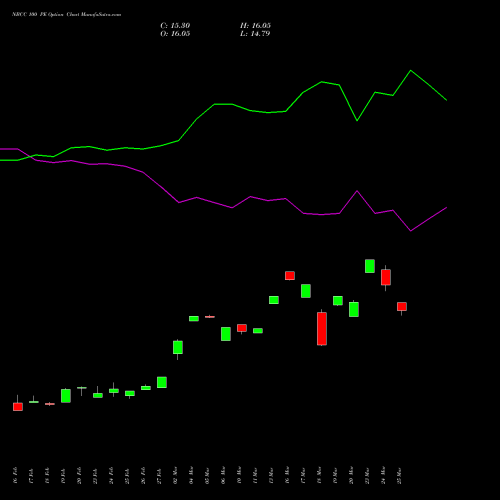Click the green indicator line's highest peak
The width and height of the screenshot is (500, 500).
410,71
